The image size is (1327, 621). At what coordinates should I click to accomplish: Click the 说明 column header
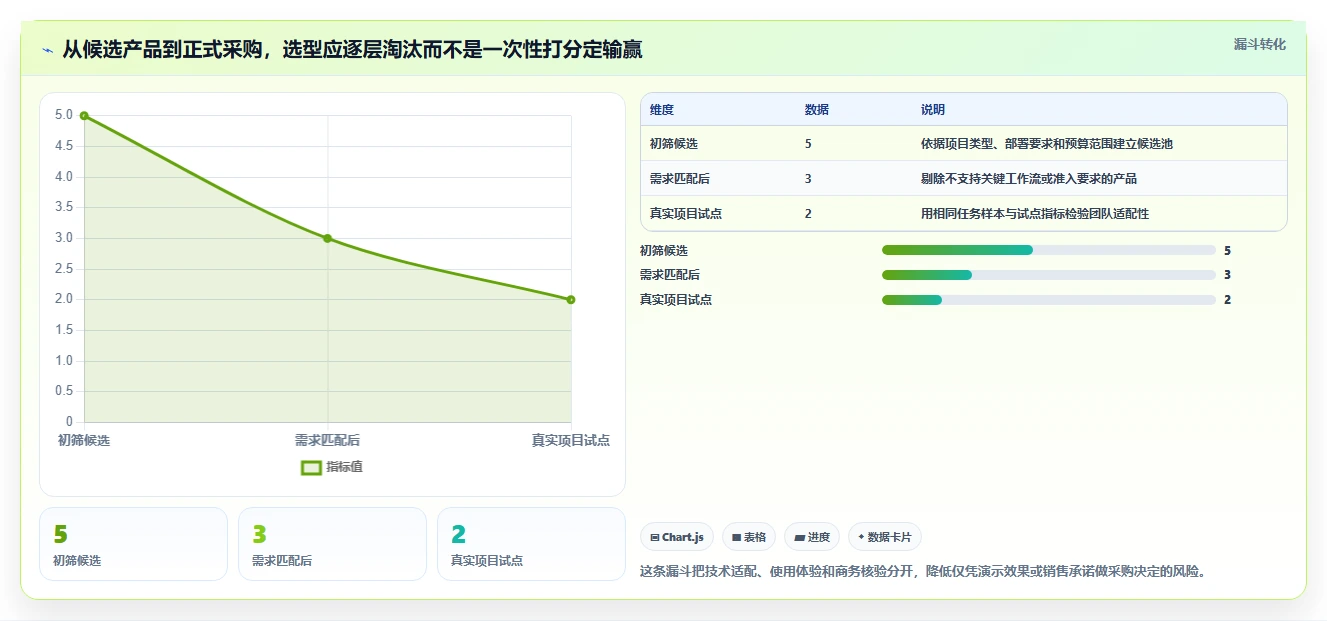tap(933, 110)
